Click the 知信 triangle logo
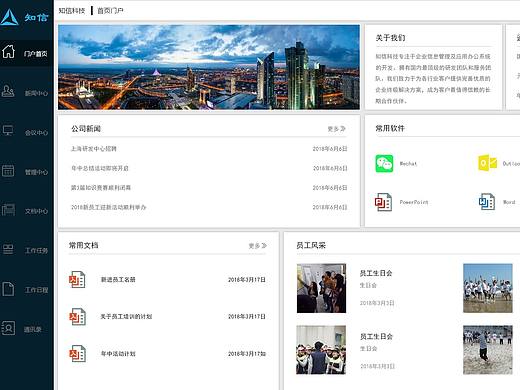Screen dimensions: 520x390 pos(9,17)
